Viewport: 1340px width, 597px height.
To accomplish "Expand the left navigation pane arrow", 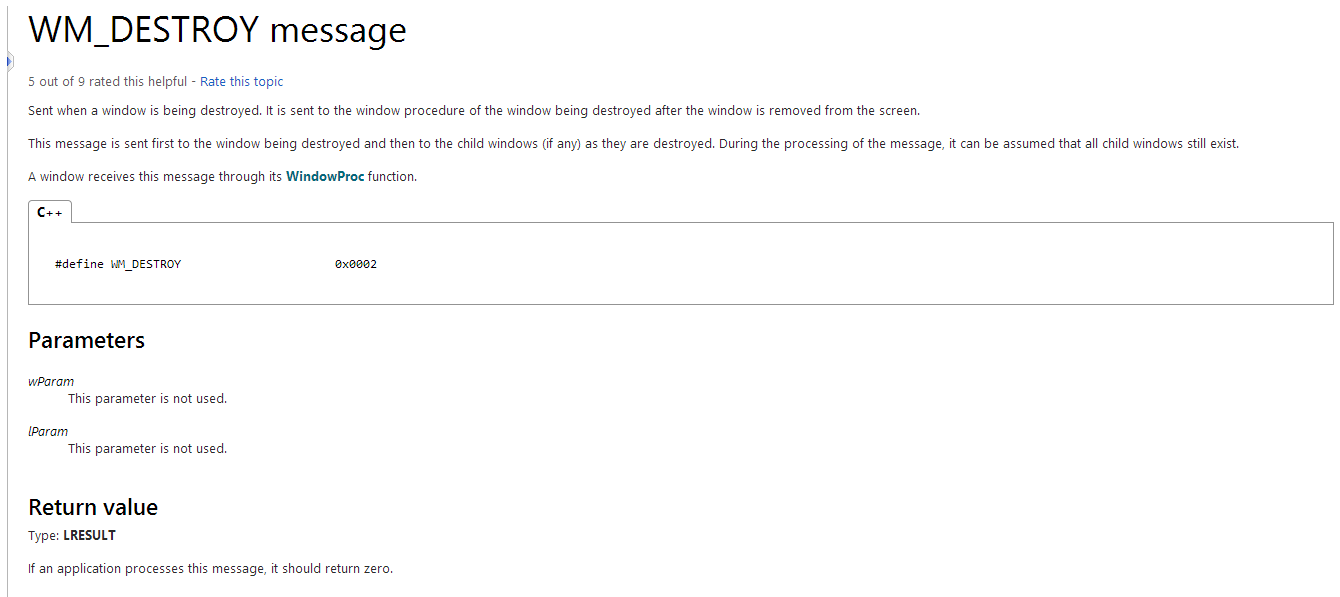I will [9, 61].
